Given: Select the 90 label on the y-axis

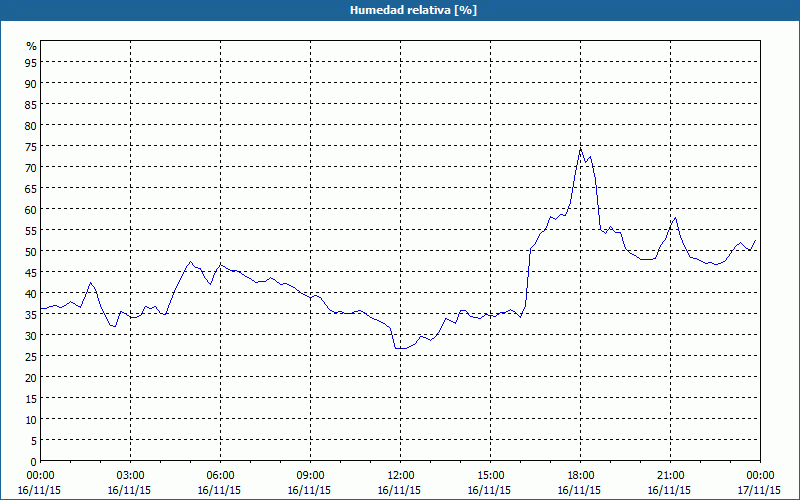Looking at the screenshot, I should [x=31, y=83].
